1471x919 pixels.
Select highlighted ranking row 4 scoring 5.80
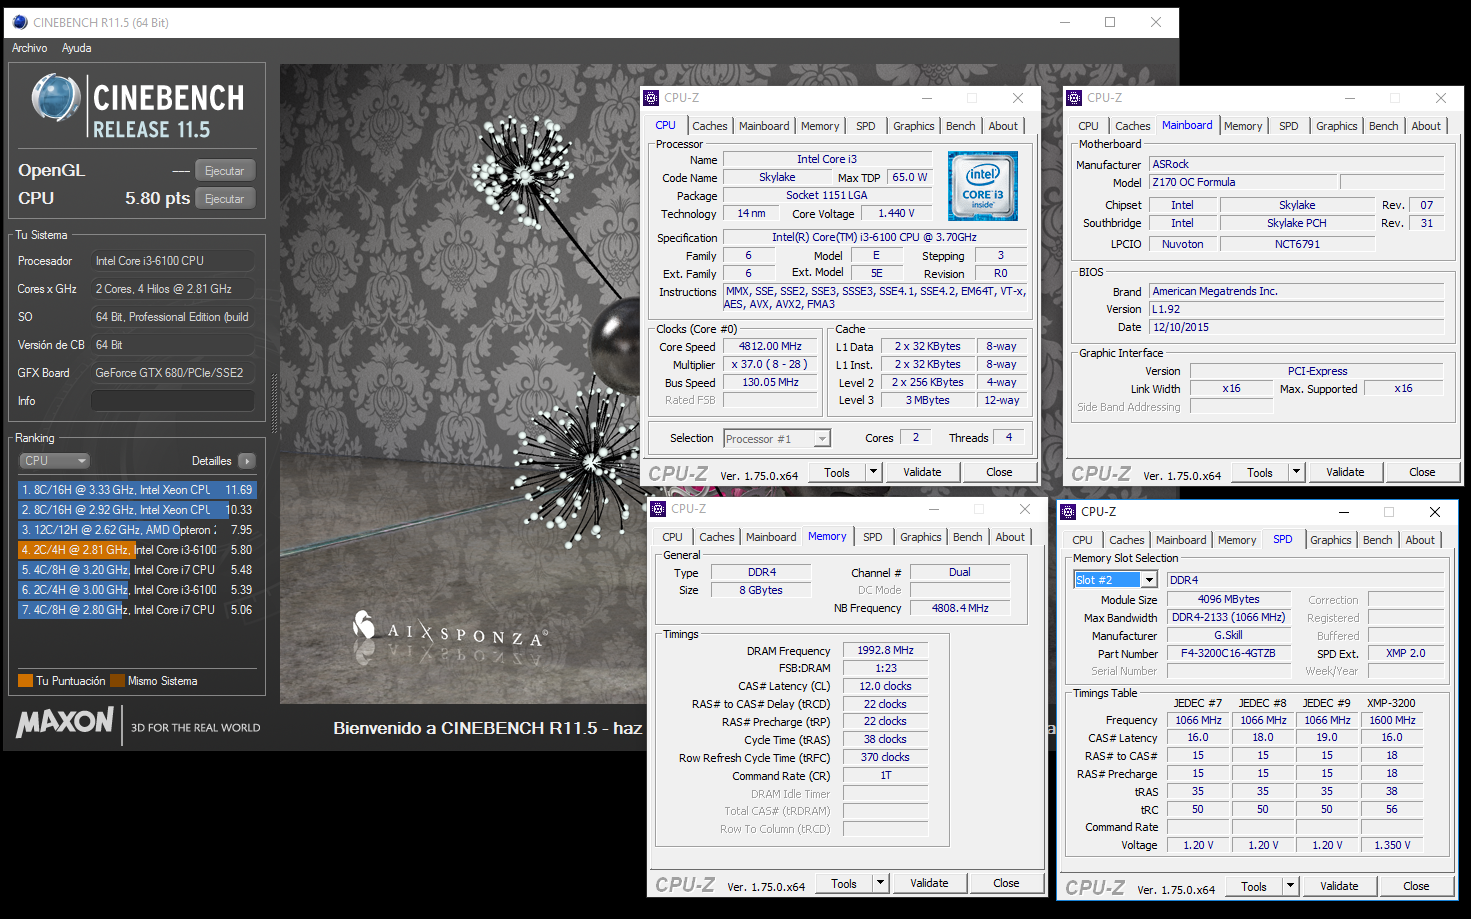point(137,550)
